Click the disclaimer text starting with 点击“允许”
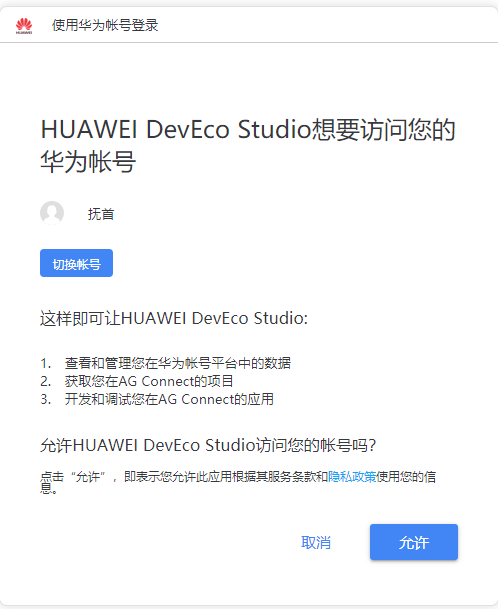Viewport: 498px width, 609px height. [238, 482]
